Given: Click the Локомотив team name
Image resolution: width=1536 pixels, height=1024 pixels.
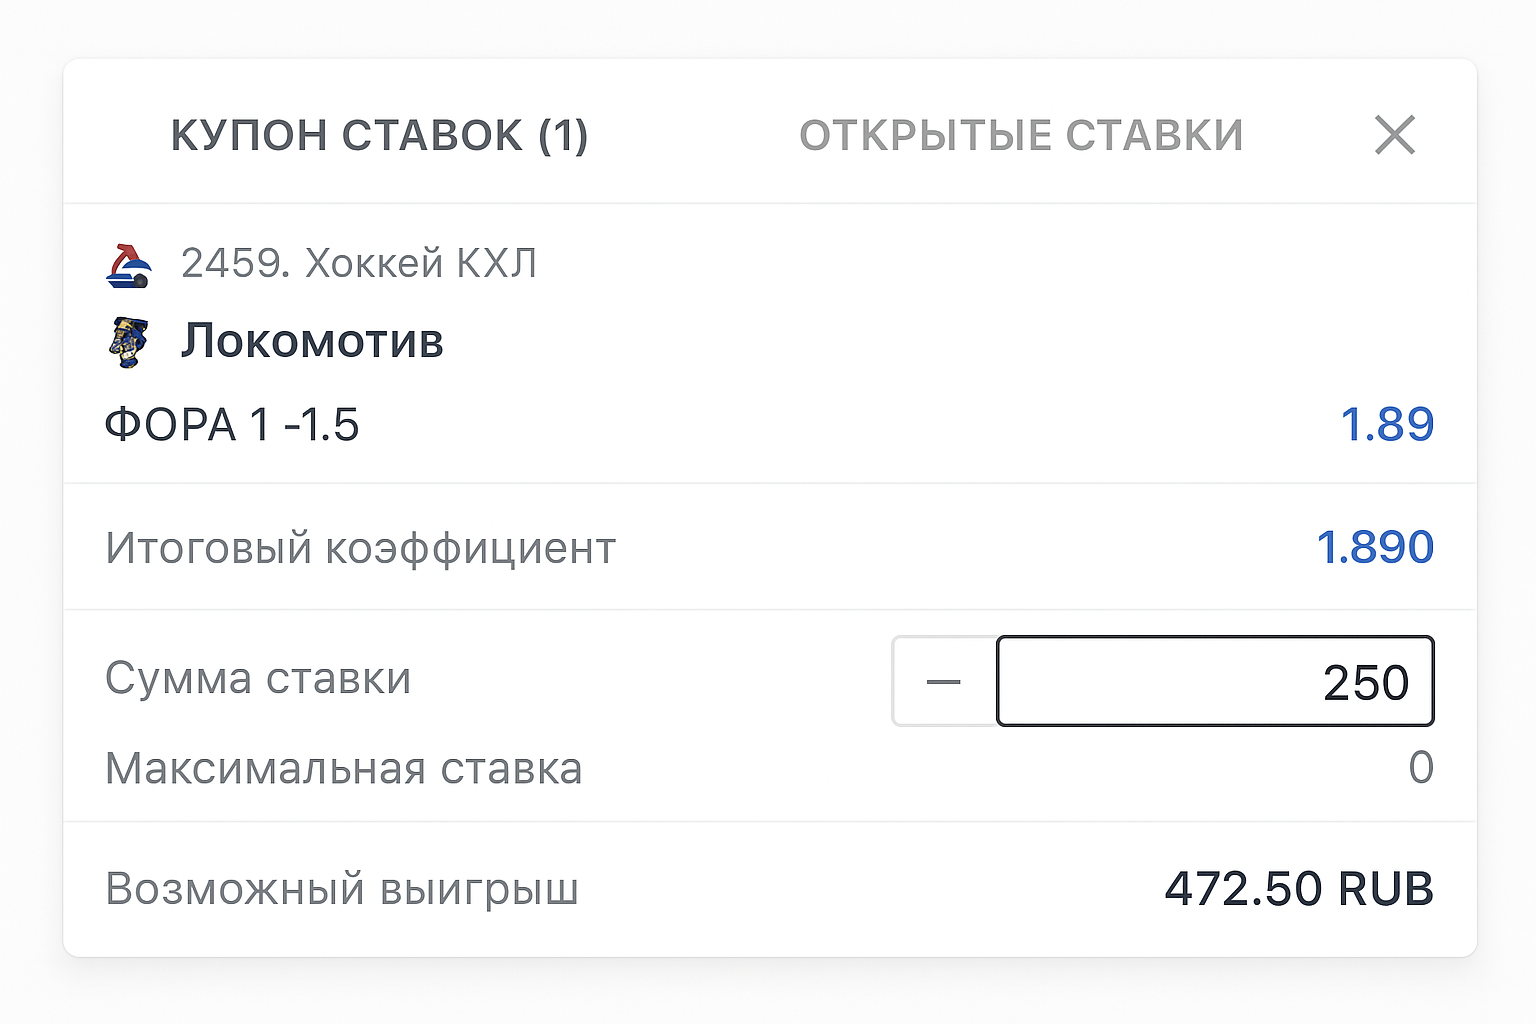Looking at the screenshot, I should pos(312,341).
